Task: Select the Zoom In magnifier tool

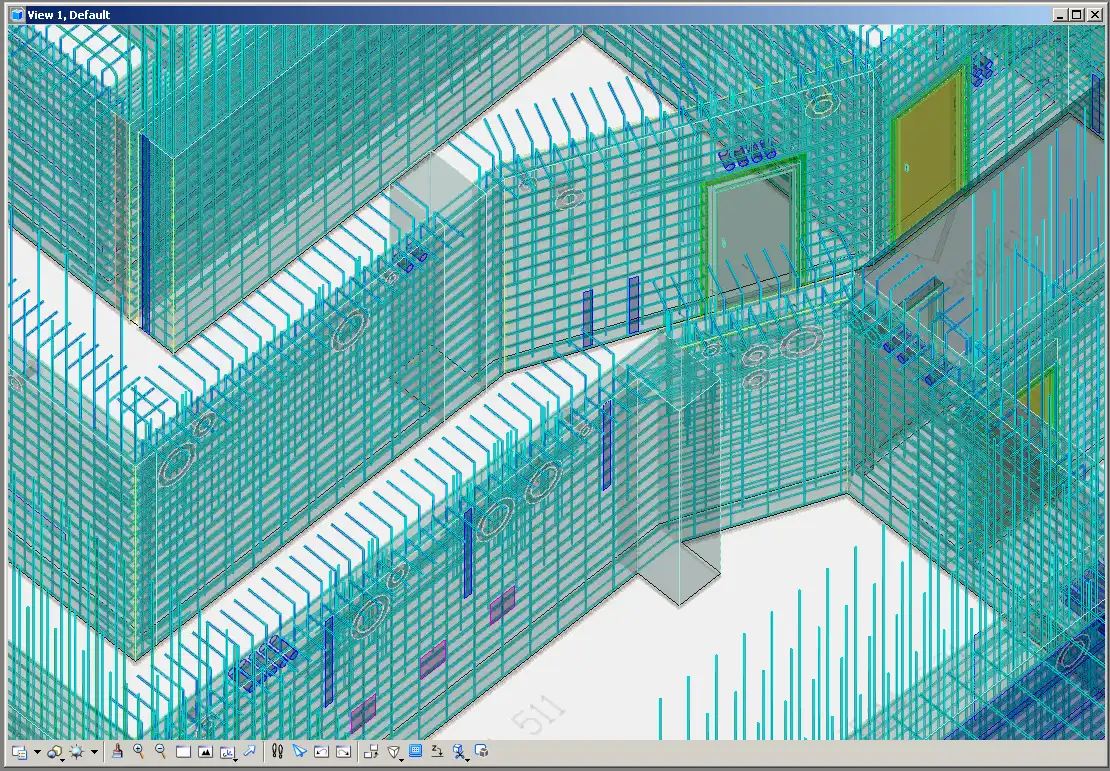Action: (x=139, y=751)
